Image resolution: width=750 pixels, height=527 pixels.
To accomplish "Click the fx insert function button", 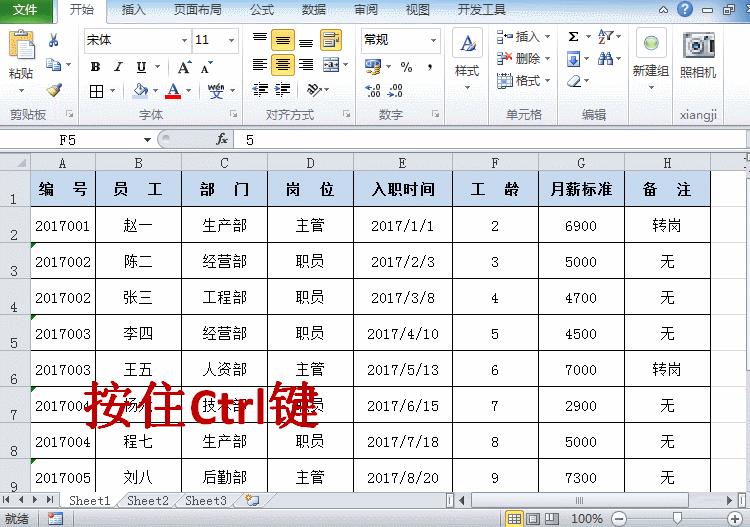I will 221,140.
